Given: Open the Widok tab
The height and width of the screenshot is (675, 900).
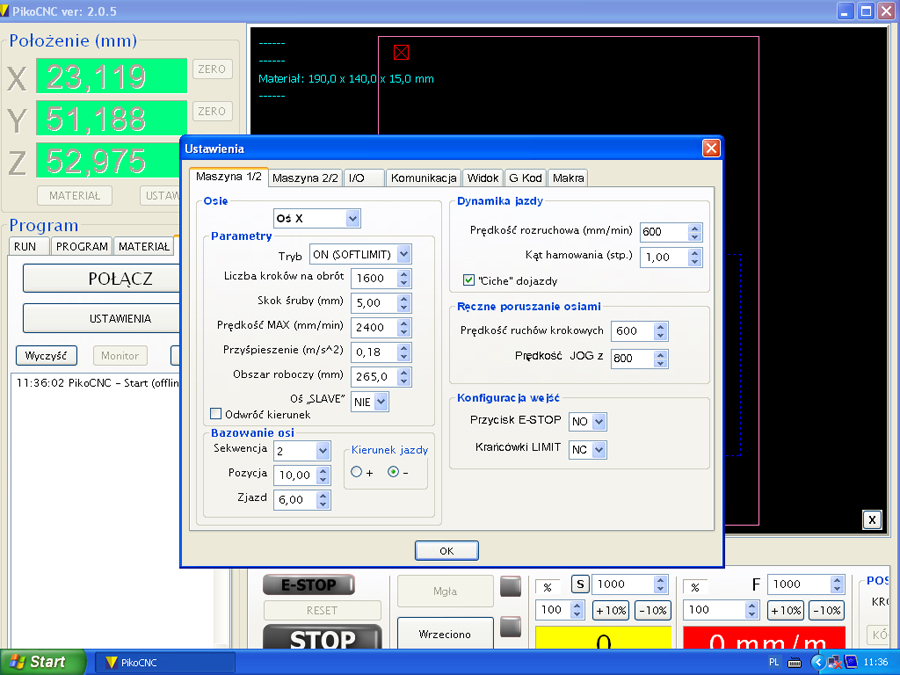Looking at the screenshot, I should [x=483, y=178].
